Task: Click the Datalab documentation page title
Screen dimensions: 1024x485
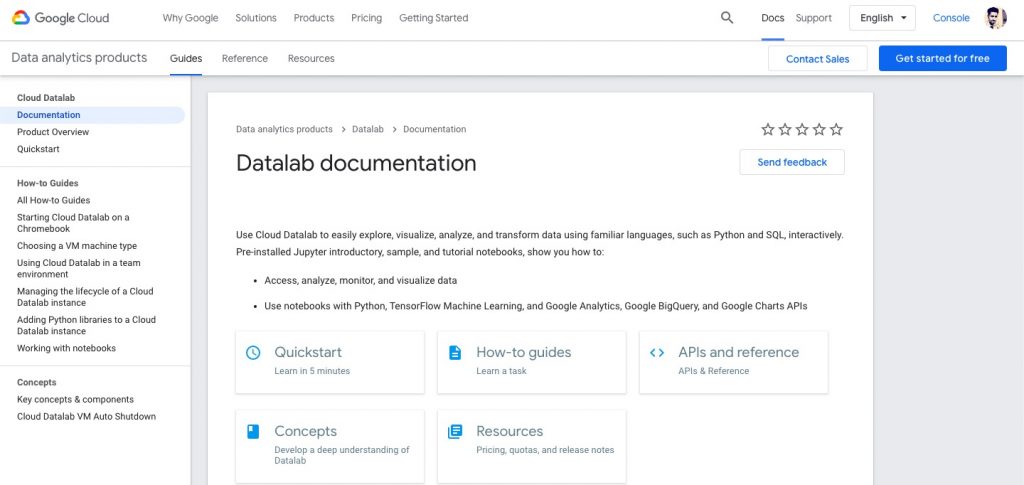Action: (x=356, y=163)
